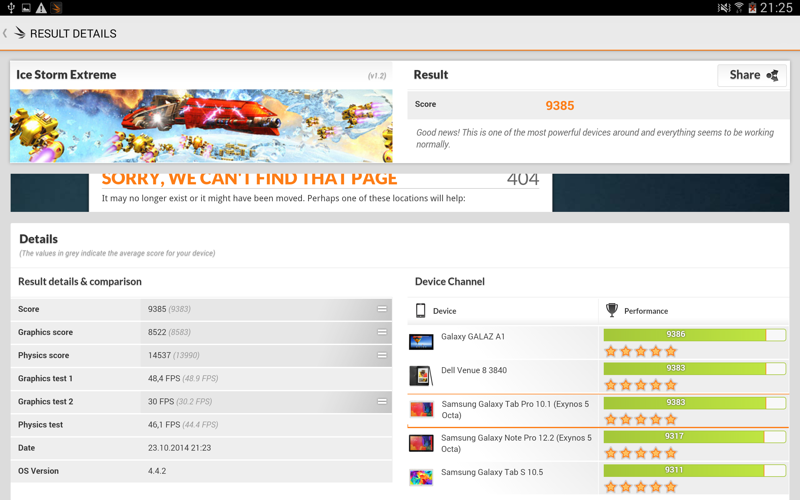This screenshot has height=500, width=800.
Task: Click the Share icon beside Share label
Action: tap(772, 75)
